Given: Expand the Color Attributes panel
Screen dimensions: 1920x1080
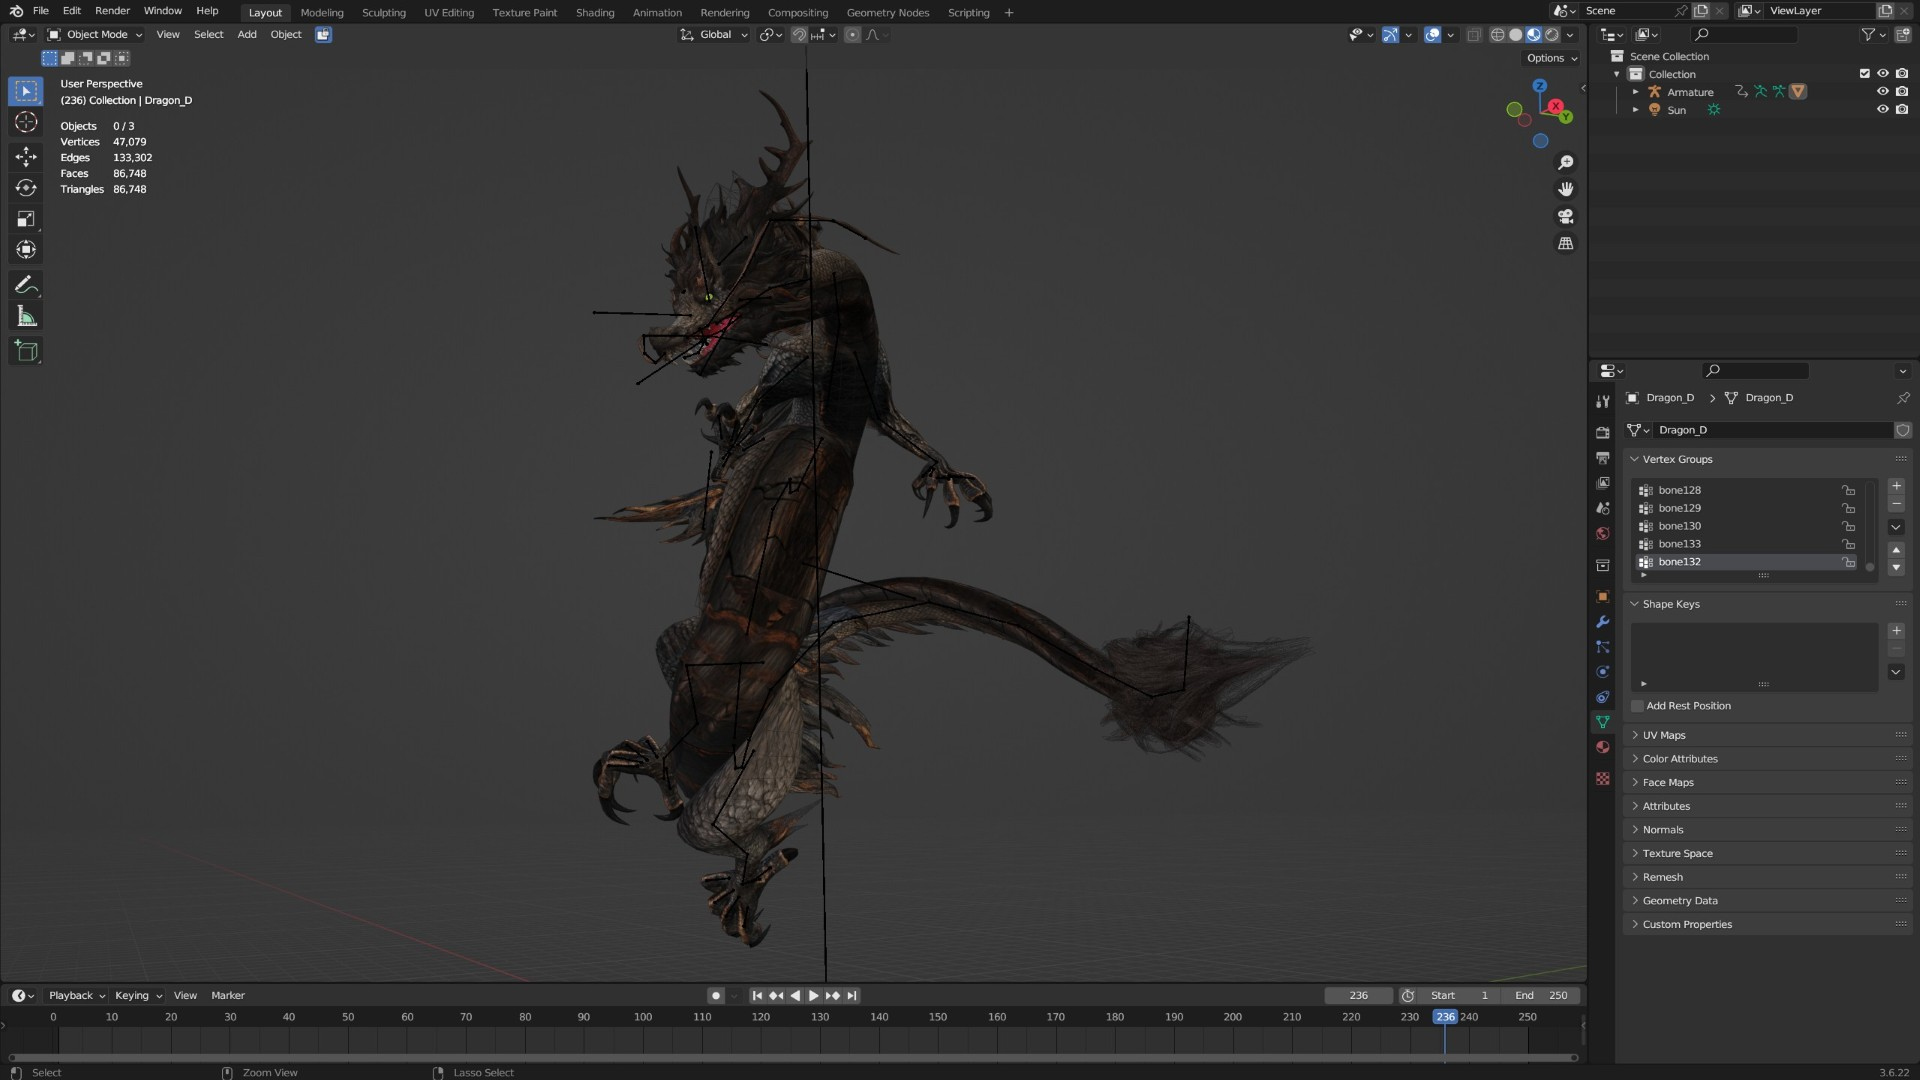Looking at the screenshot, I should click(1680, 759).
